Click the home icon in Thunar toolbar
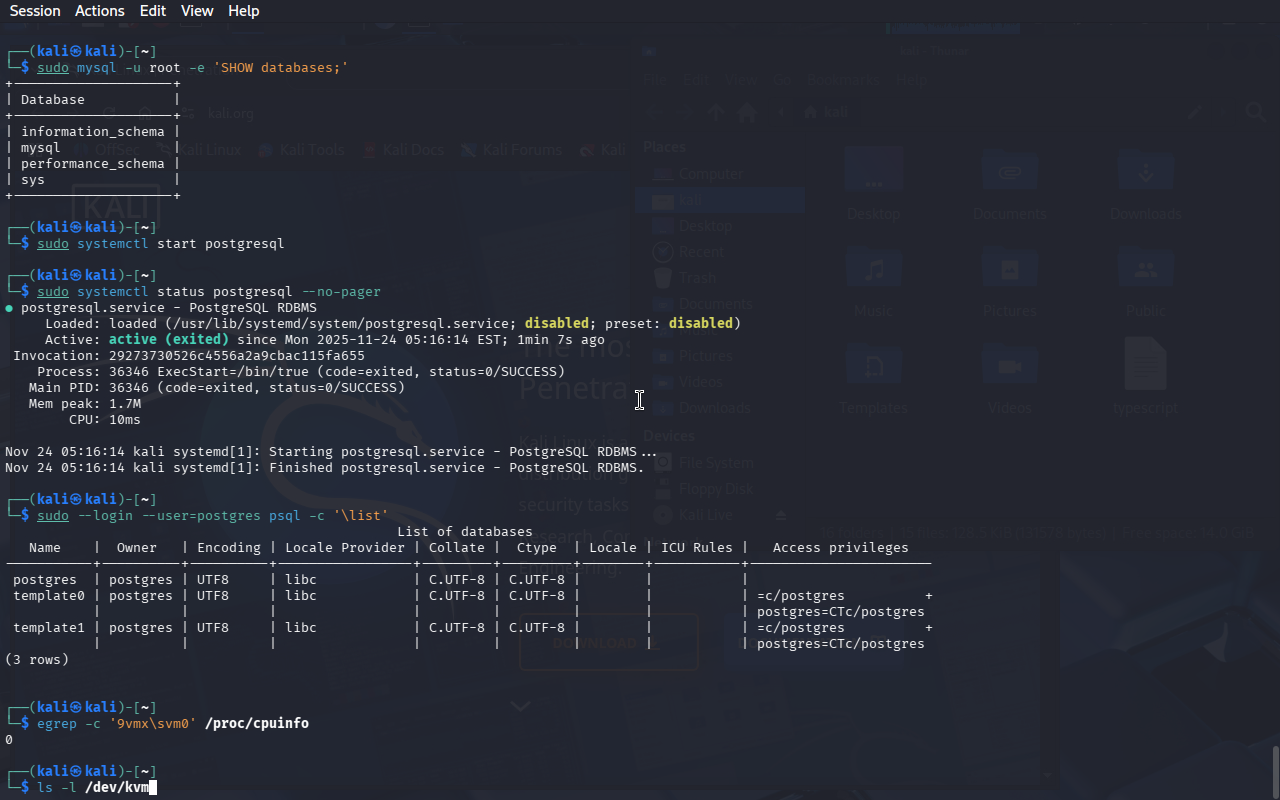The width and height of the screenshot is (1280, 800). 746,112
